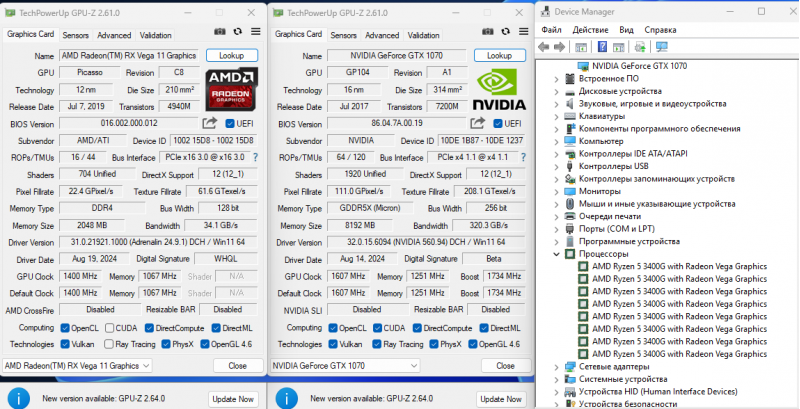Screen dimensions: 800x409
Task: Open the AMD Radeon RX Vega 11 Graphics dropdown
Action: coord(77,366)
